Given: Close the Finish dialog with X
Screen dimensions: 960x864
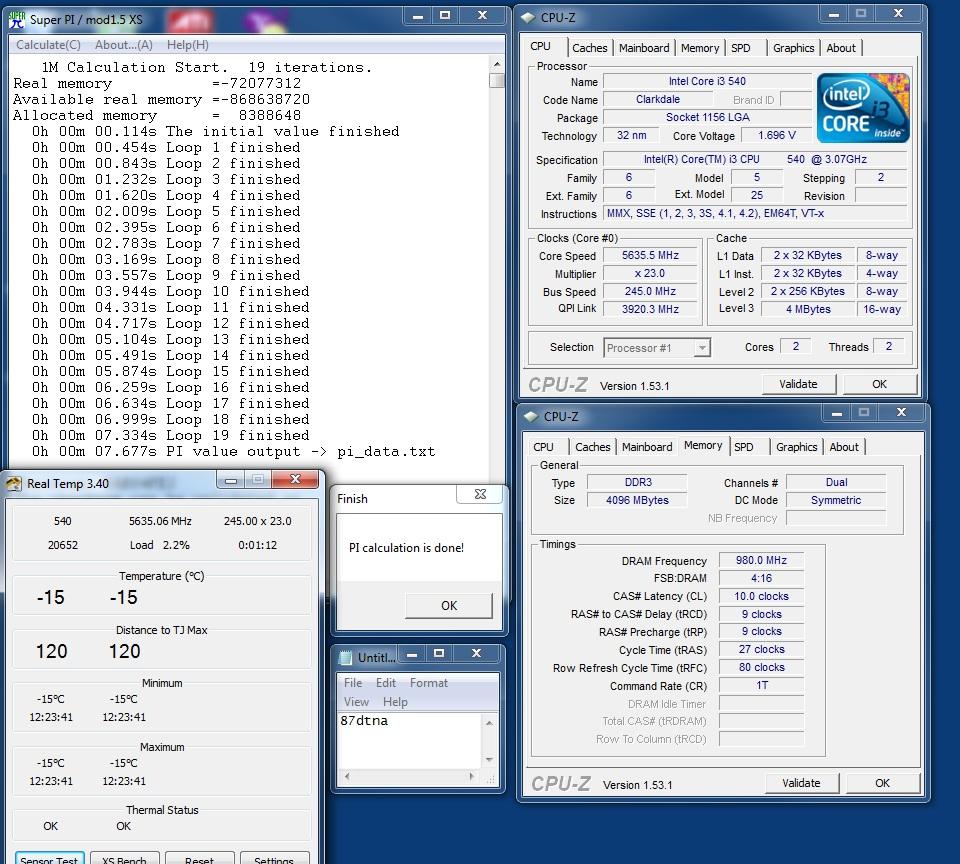Looking at the screenshot, I should pyautogui.click(x=481, y=494).
